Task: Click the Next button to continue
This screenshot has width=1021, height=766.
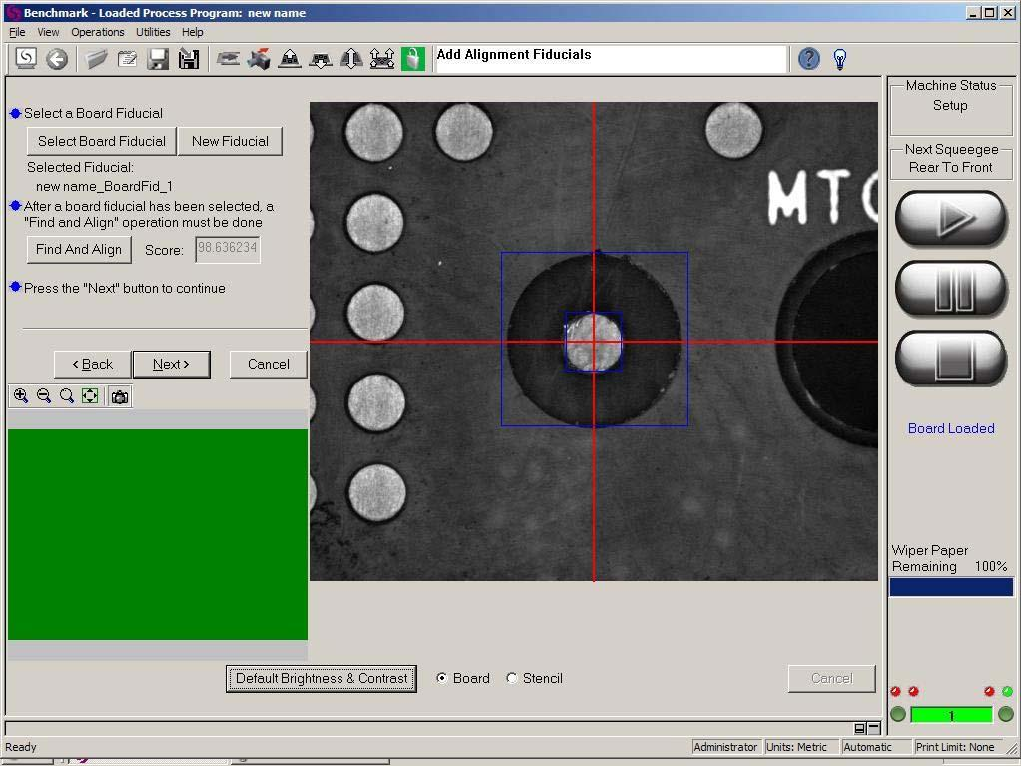Action: 171,364
